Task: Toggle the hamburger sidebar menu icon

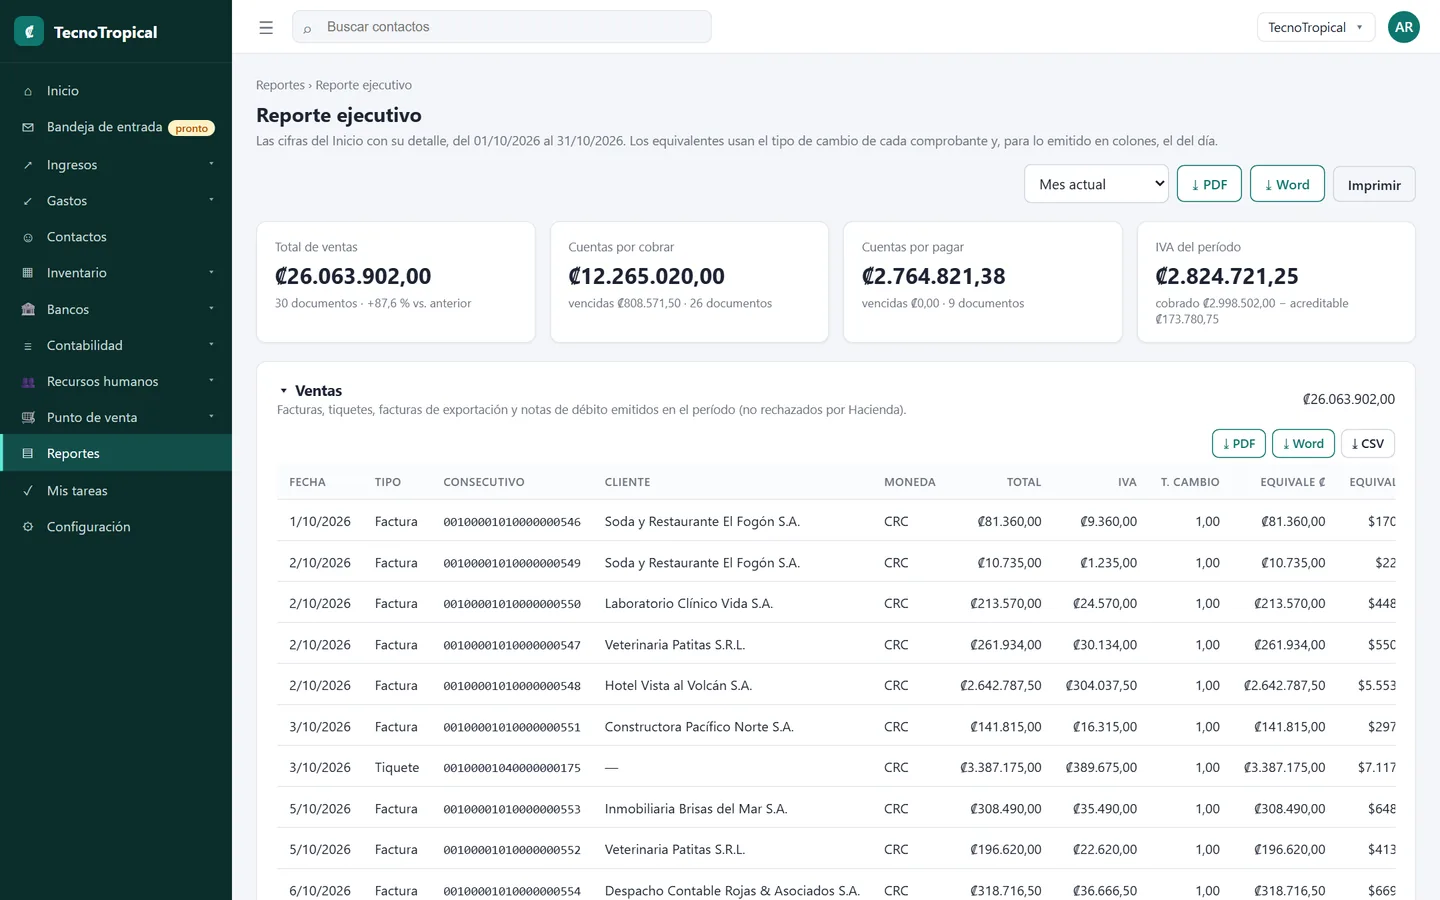Action: (266, 28)
